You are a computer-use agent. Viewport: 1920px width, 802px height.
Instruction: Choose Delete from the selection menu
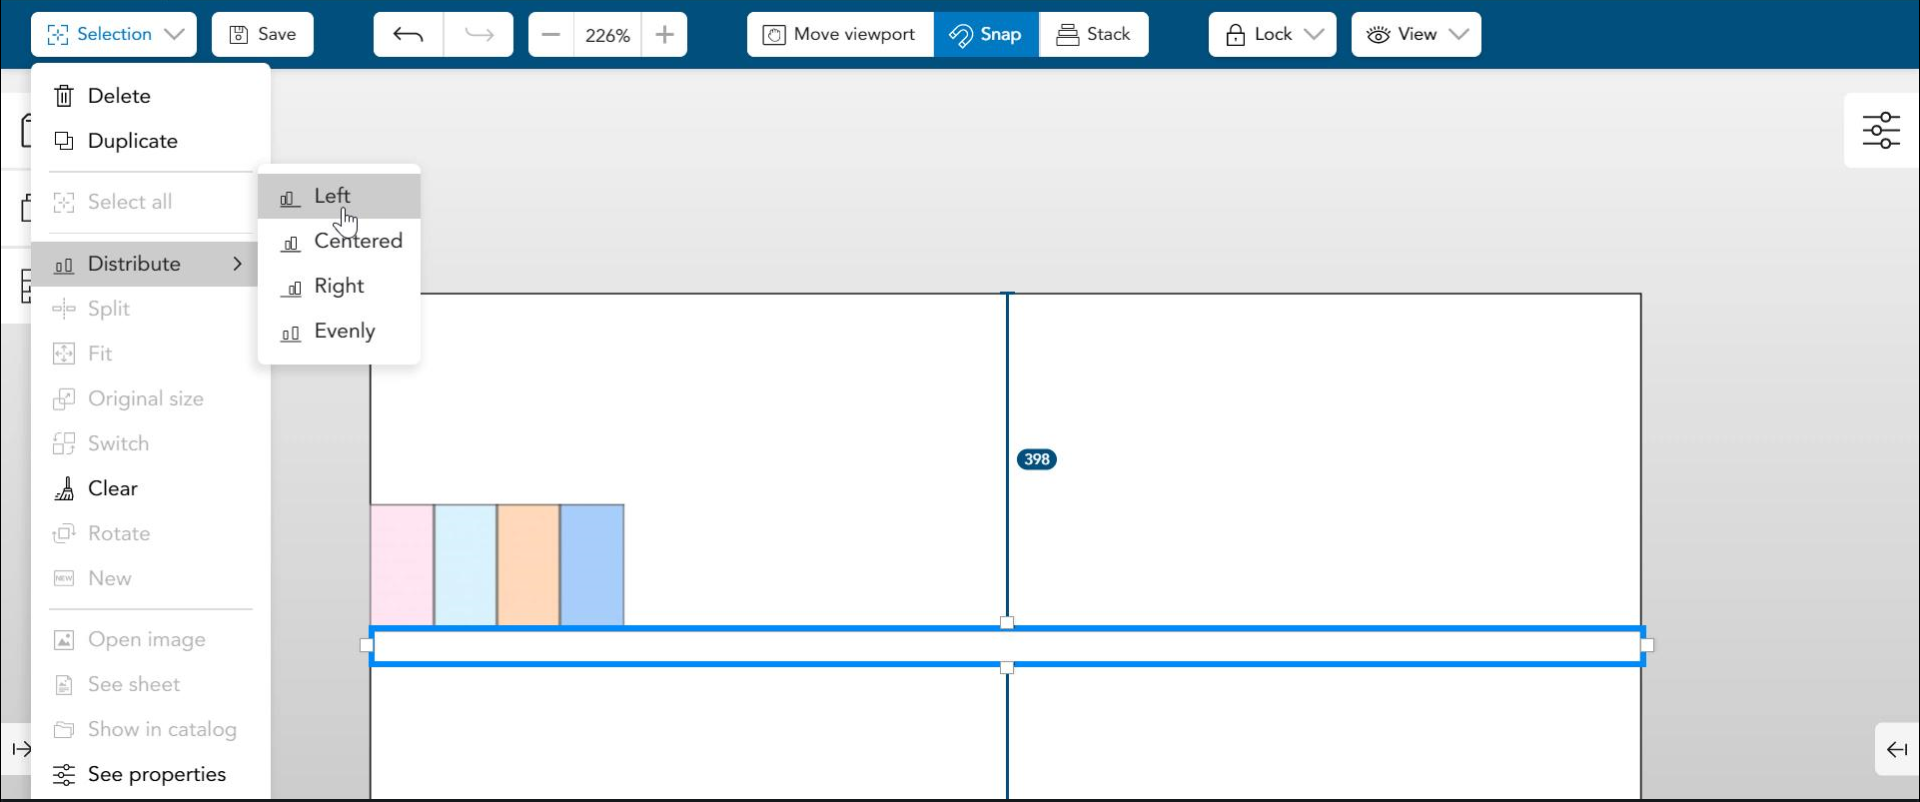click(x=150, y=96)
